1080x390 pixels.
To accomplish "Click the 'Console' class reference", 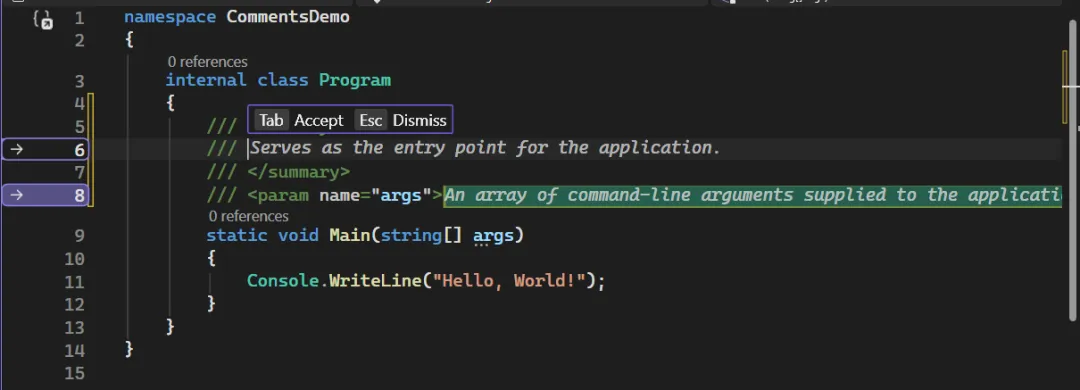I will pyautogui.click(x=283, y=281).
